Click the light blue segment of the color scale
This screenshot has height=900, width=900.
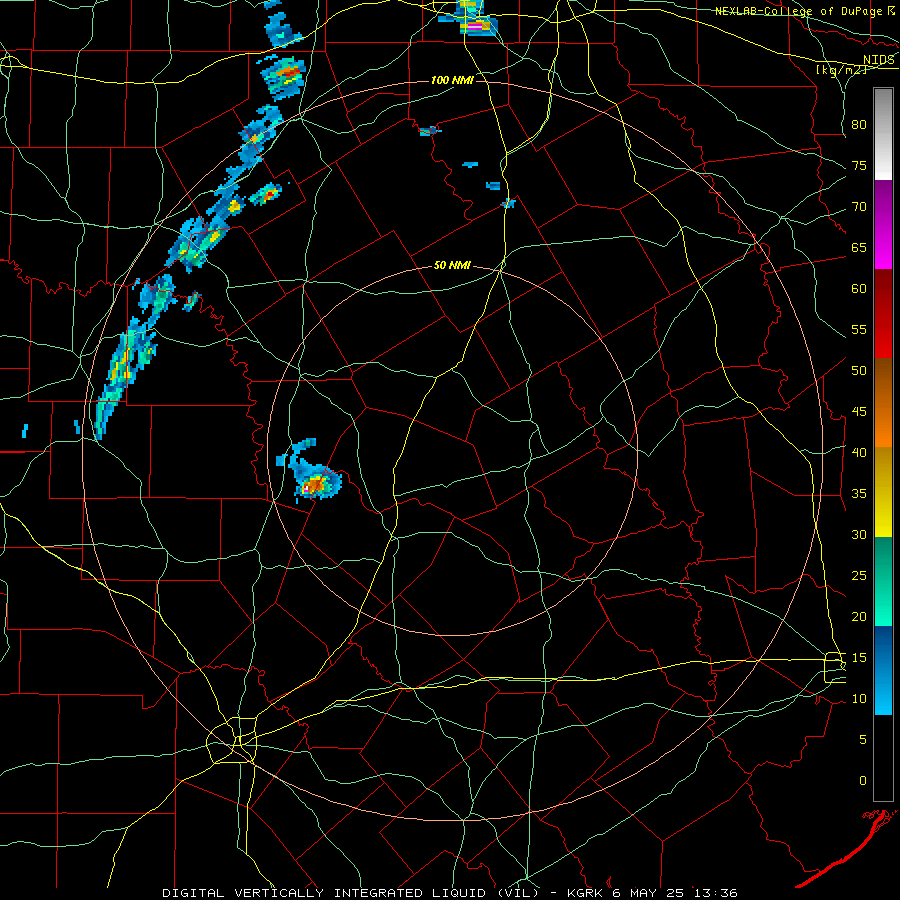click(883, 670)
